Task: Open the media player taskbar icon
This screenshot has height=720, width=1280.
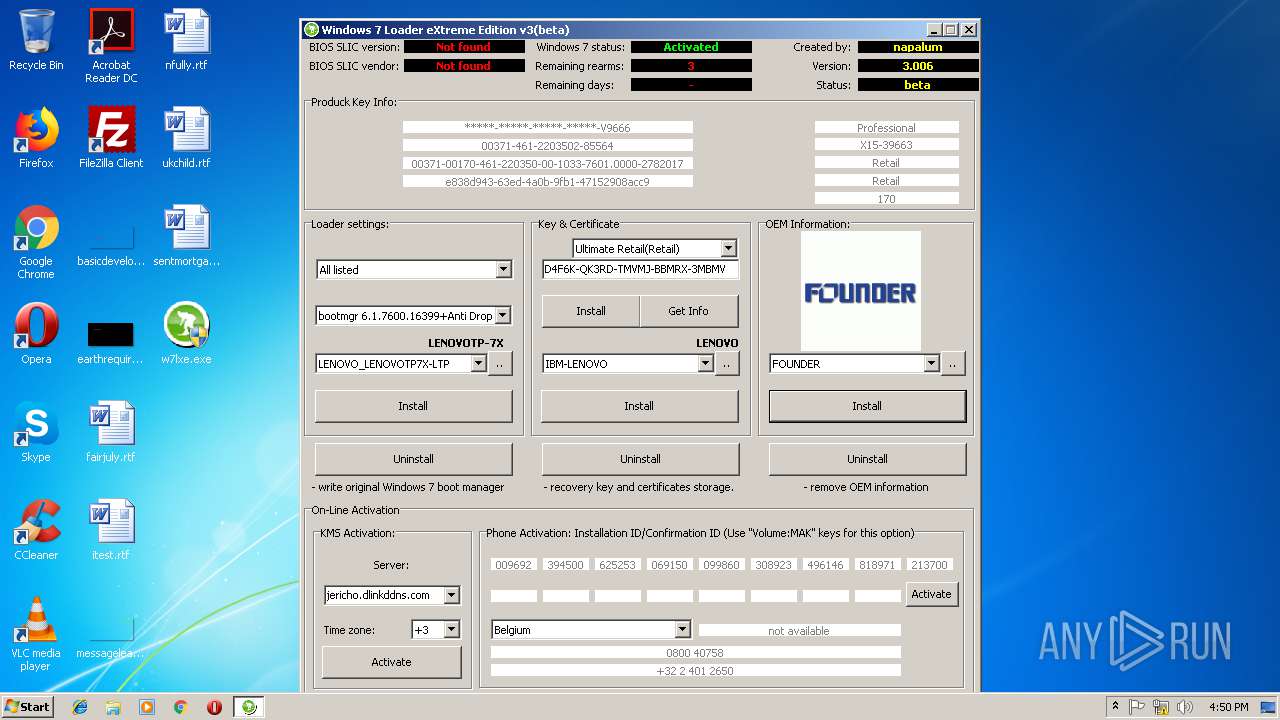Action: 147,707
